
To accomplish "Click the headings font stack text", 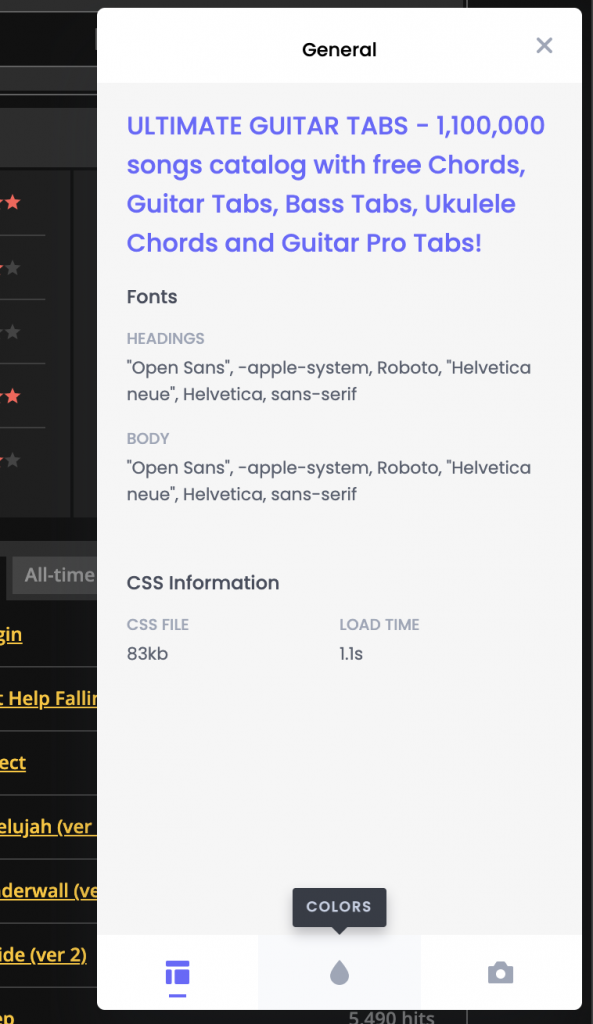I will [x=329, y=381].
